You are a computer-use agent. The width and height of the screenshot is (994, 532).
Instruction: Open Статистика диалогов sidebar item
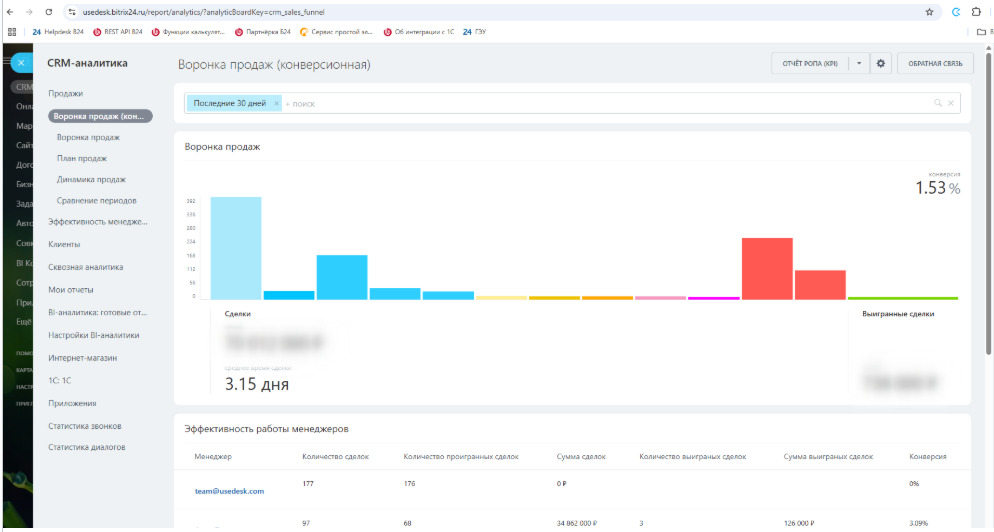coord(87,447)
